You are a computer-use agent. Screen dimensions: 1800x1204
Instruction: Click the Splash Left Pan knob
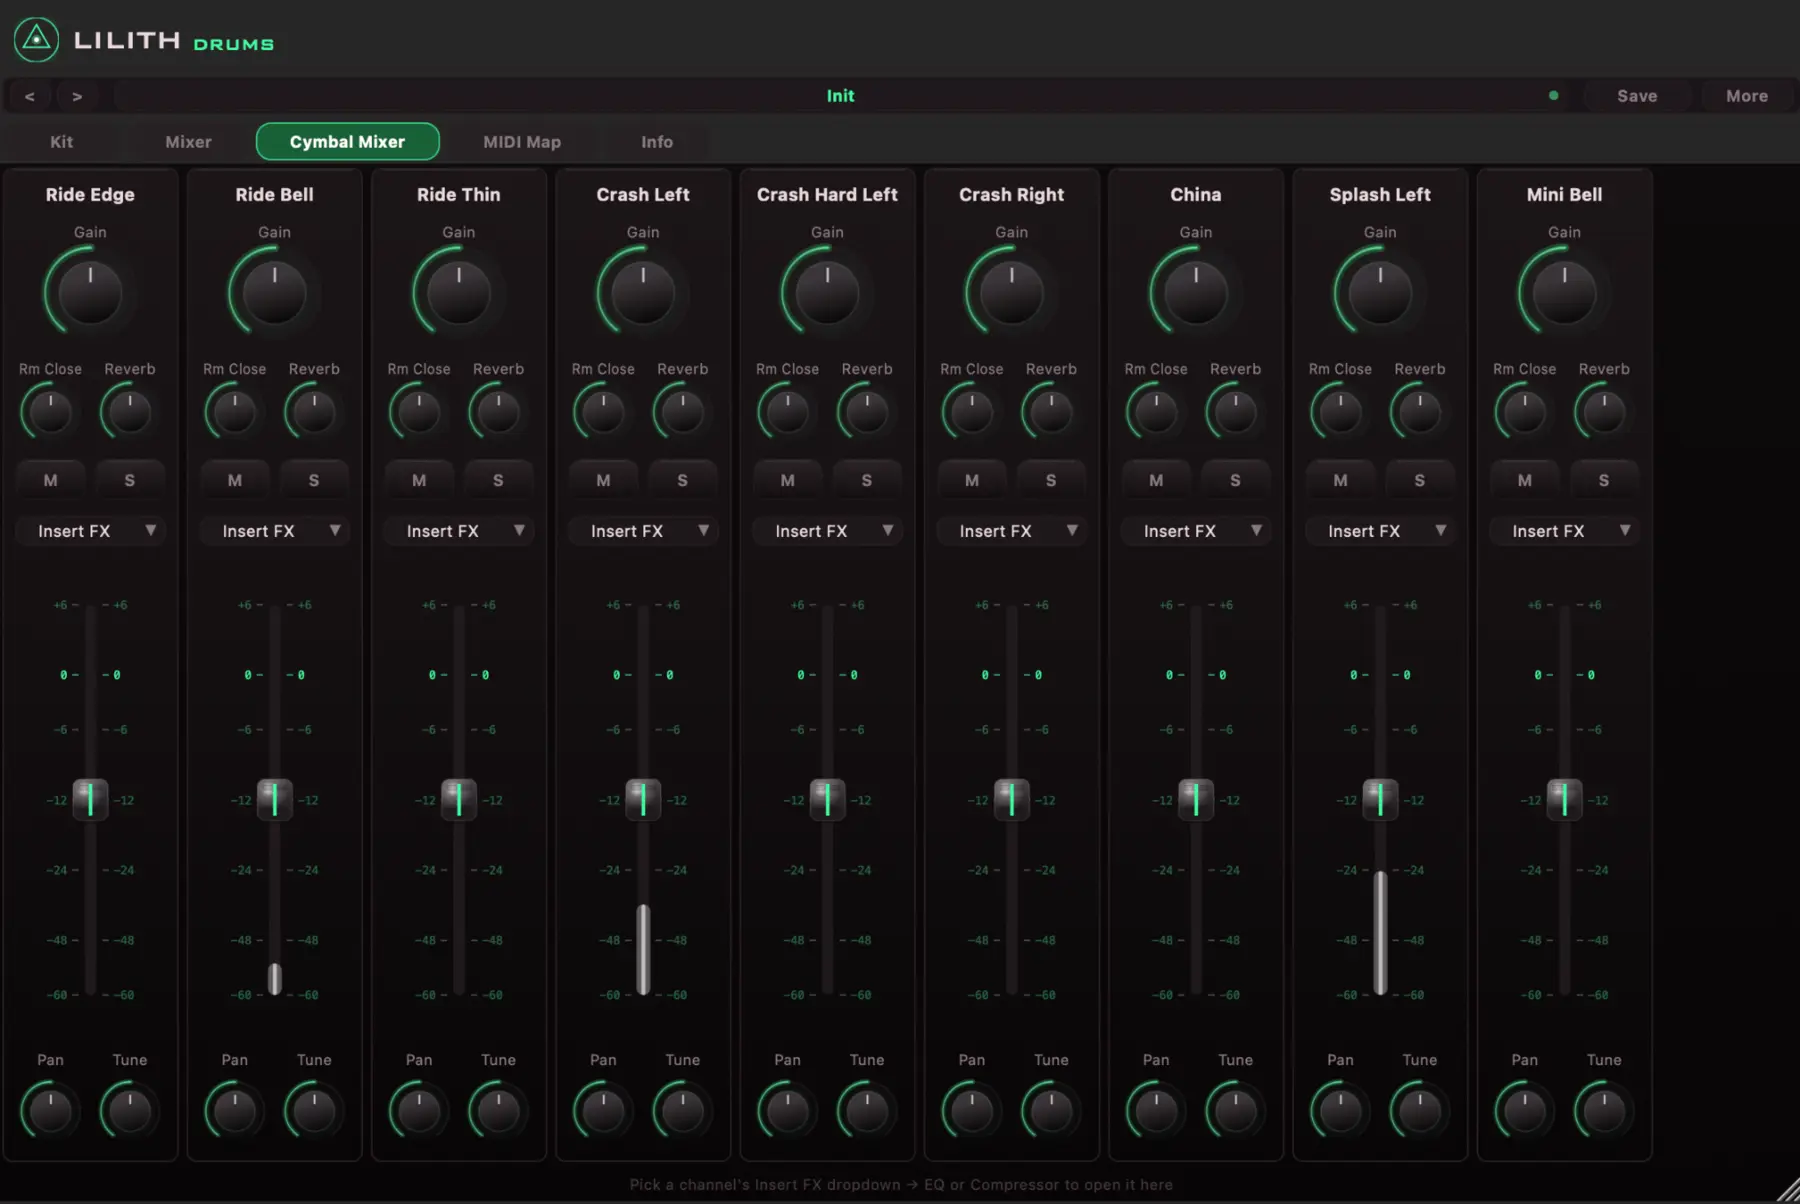click(1340, 1111)
